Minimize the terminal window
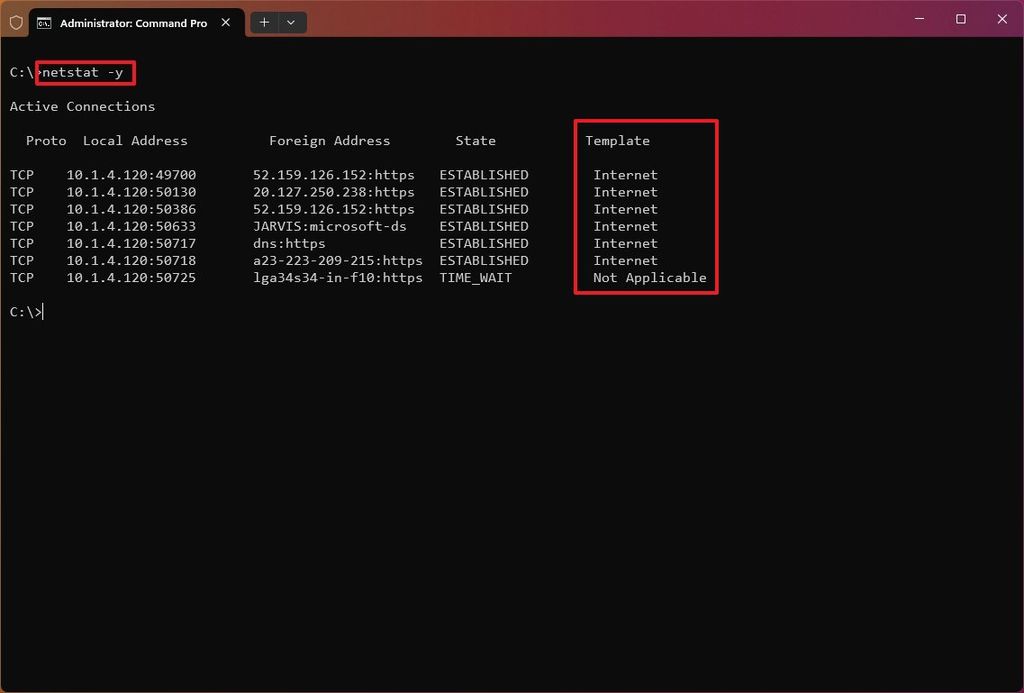The height and width of the screenshot is (693, 1024). tap(919, 19)
